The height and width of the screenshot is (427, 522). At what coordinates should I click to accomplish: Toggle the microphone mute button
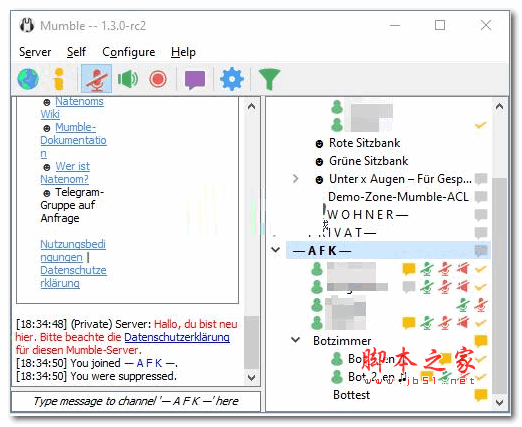click(x=96, y=79)
